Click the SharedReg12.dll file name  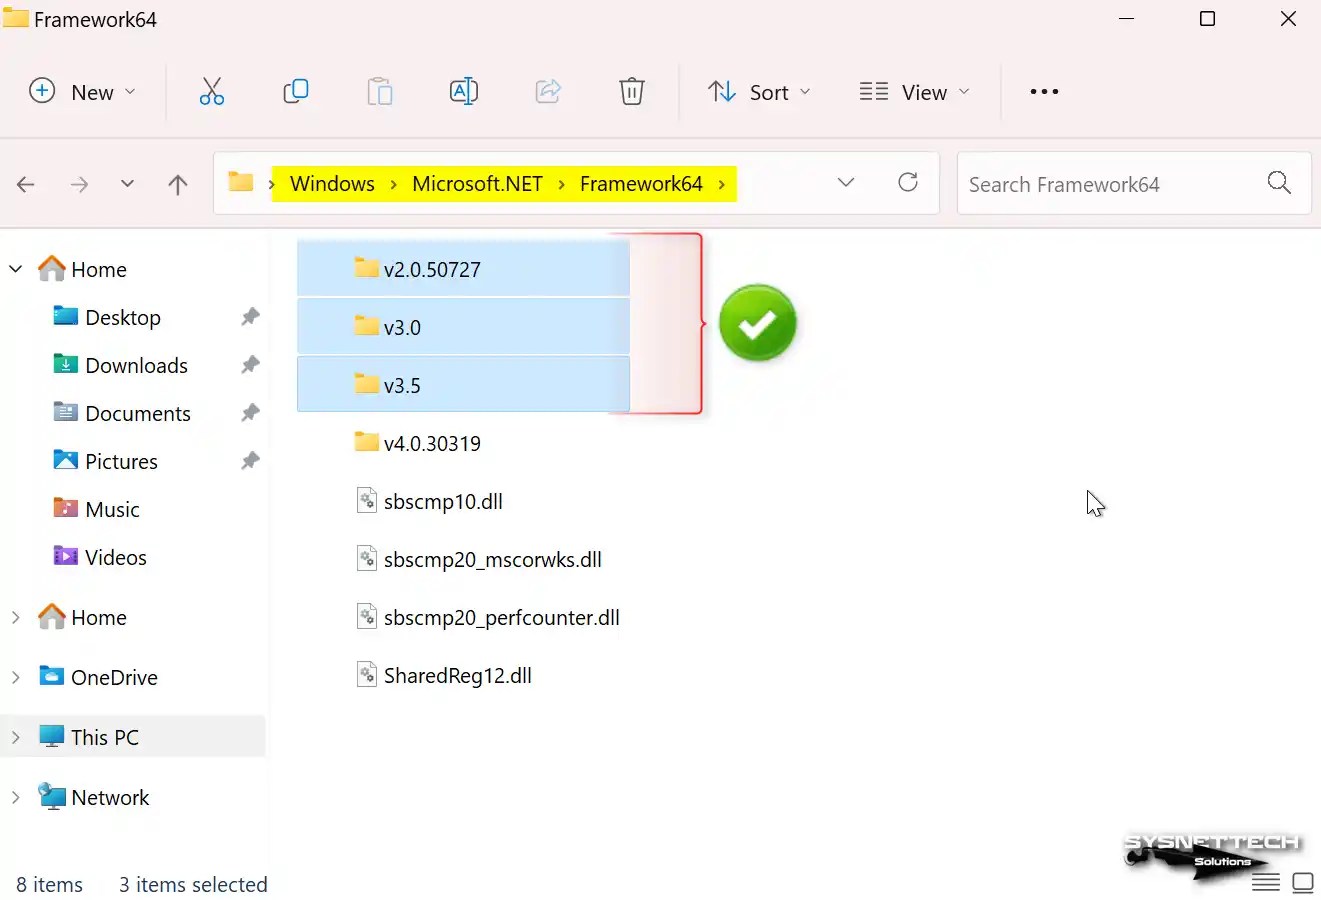coord(458,675)
